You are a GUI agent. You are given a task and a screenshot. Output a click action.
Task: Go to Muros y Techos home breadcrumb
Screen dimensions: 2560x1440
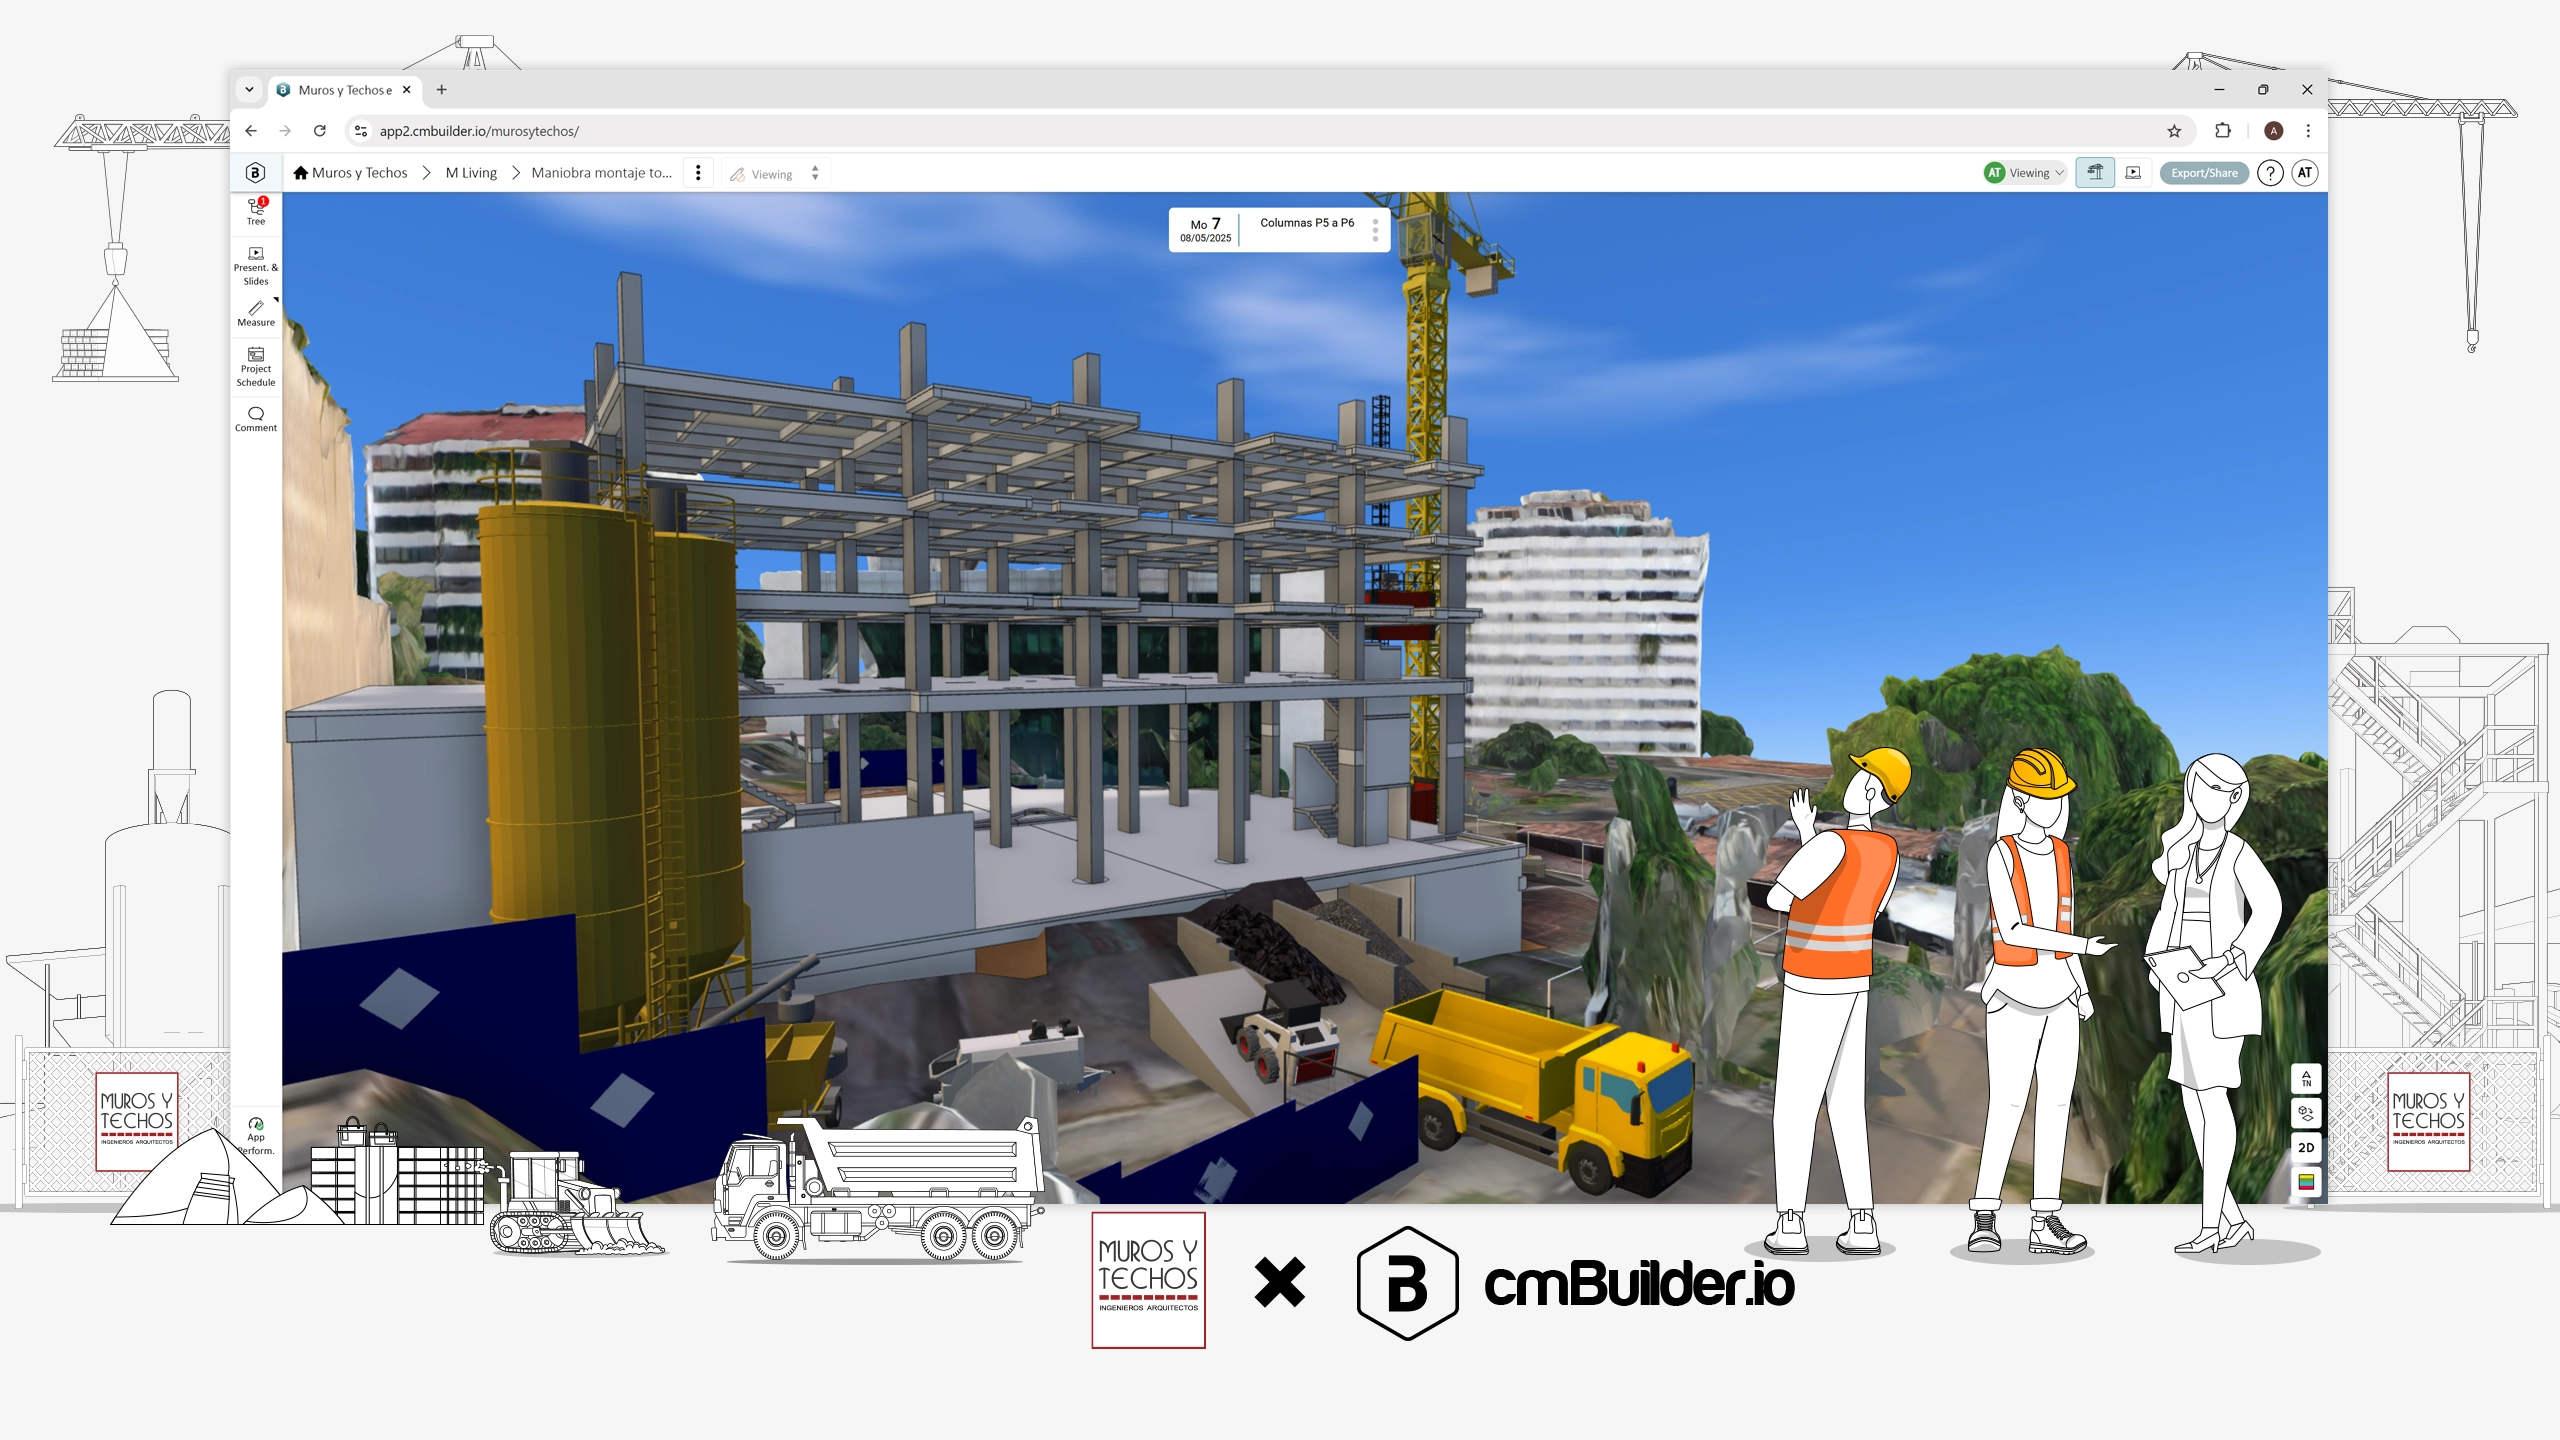pyautogui.click(x=350, y=173)
